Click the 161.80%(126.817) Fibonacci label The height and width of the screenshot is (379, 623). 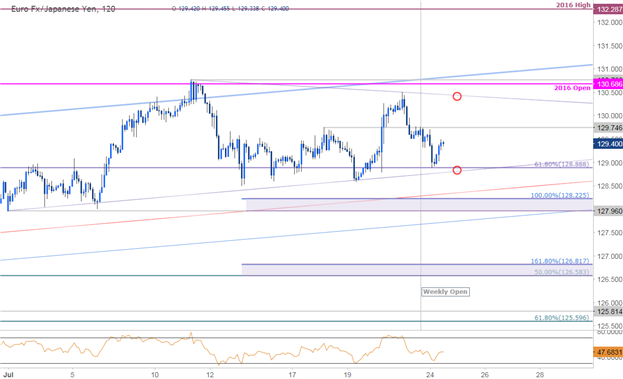point(560,261)
